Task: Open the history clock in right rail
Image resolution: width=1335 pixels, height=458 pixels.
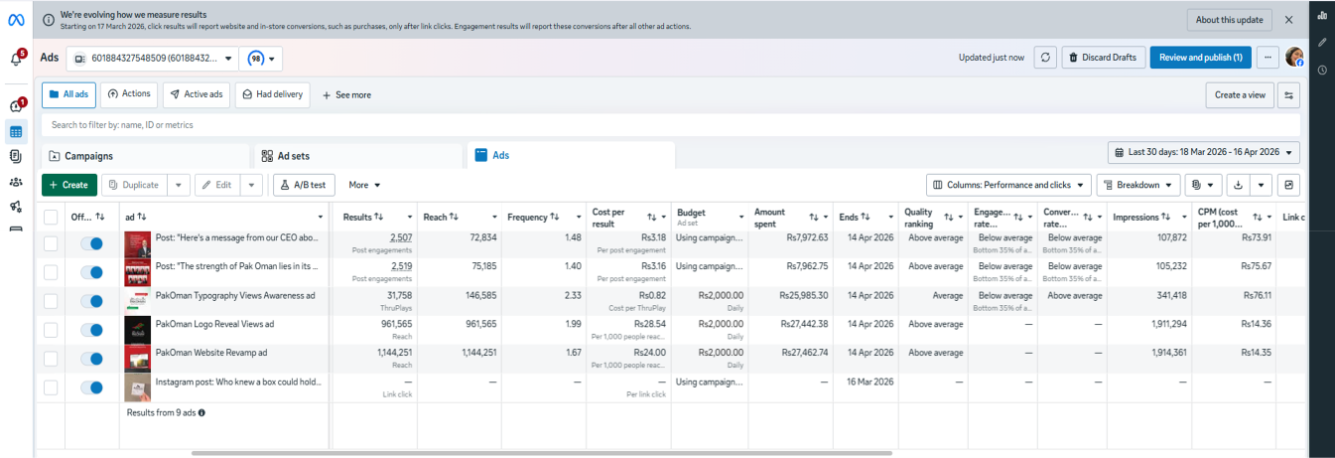Action: coord(1322,70)
